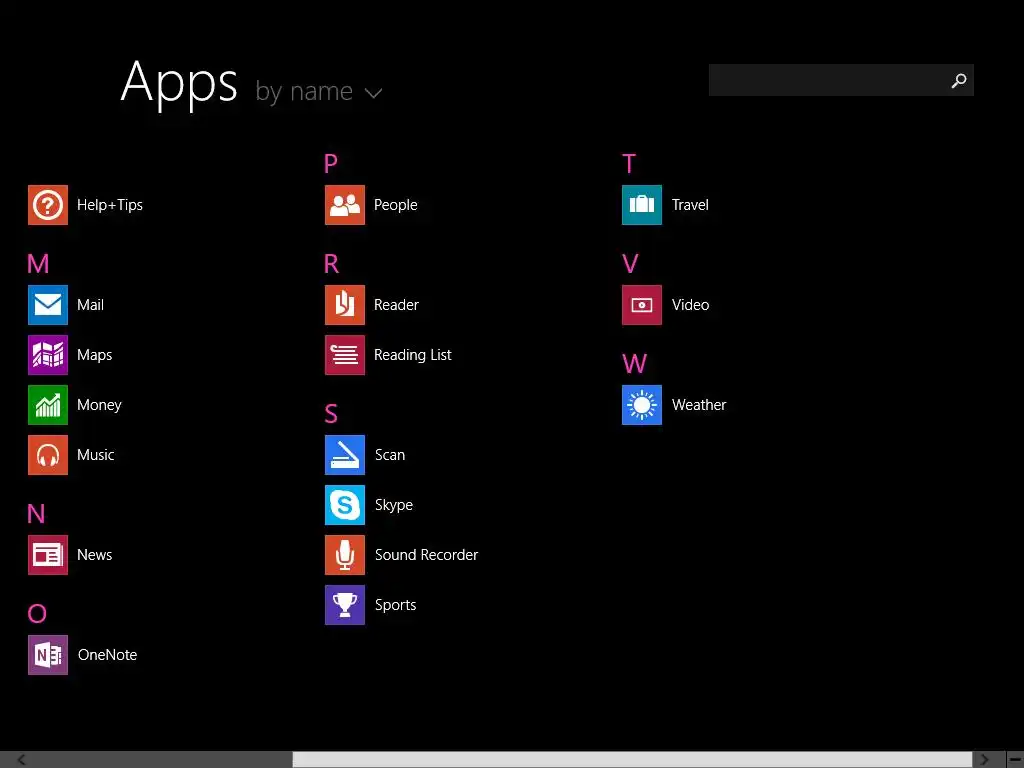The width and height of the screenshot is (1024, 768).
Task: Click the 'Skype' label text
Action: coord(394,505)
